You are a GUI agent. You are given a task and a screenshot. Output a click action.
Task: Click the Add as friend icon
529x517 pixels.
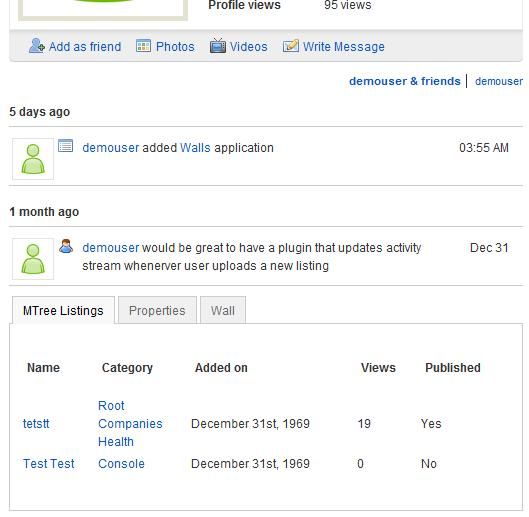point(36,46)
